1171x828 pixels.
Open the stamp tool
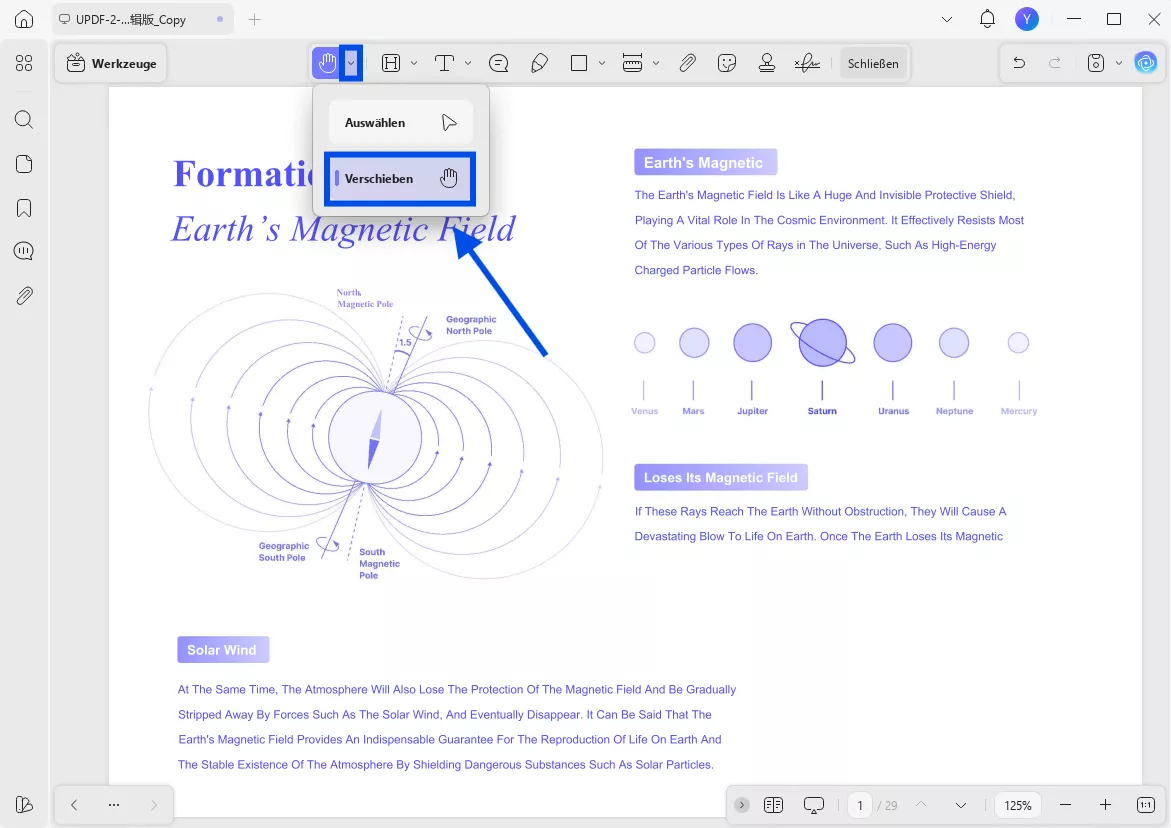click(x=766, y=63)
